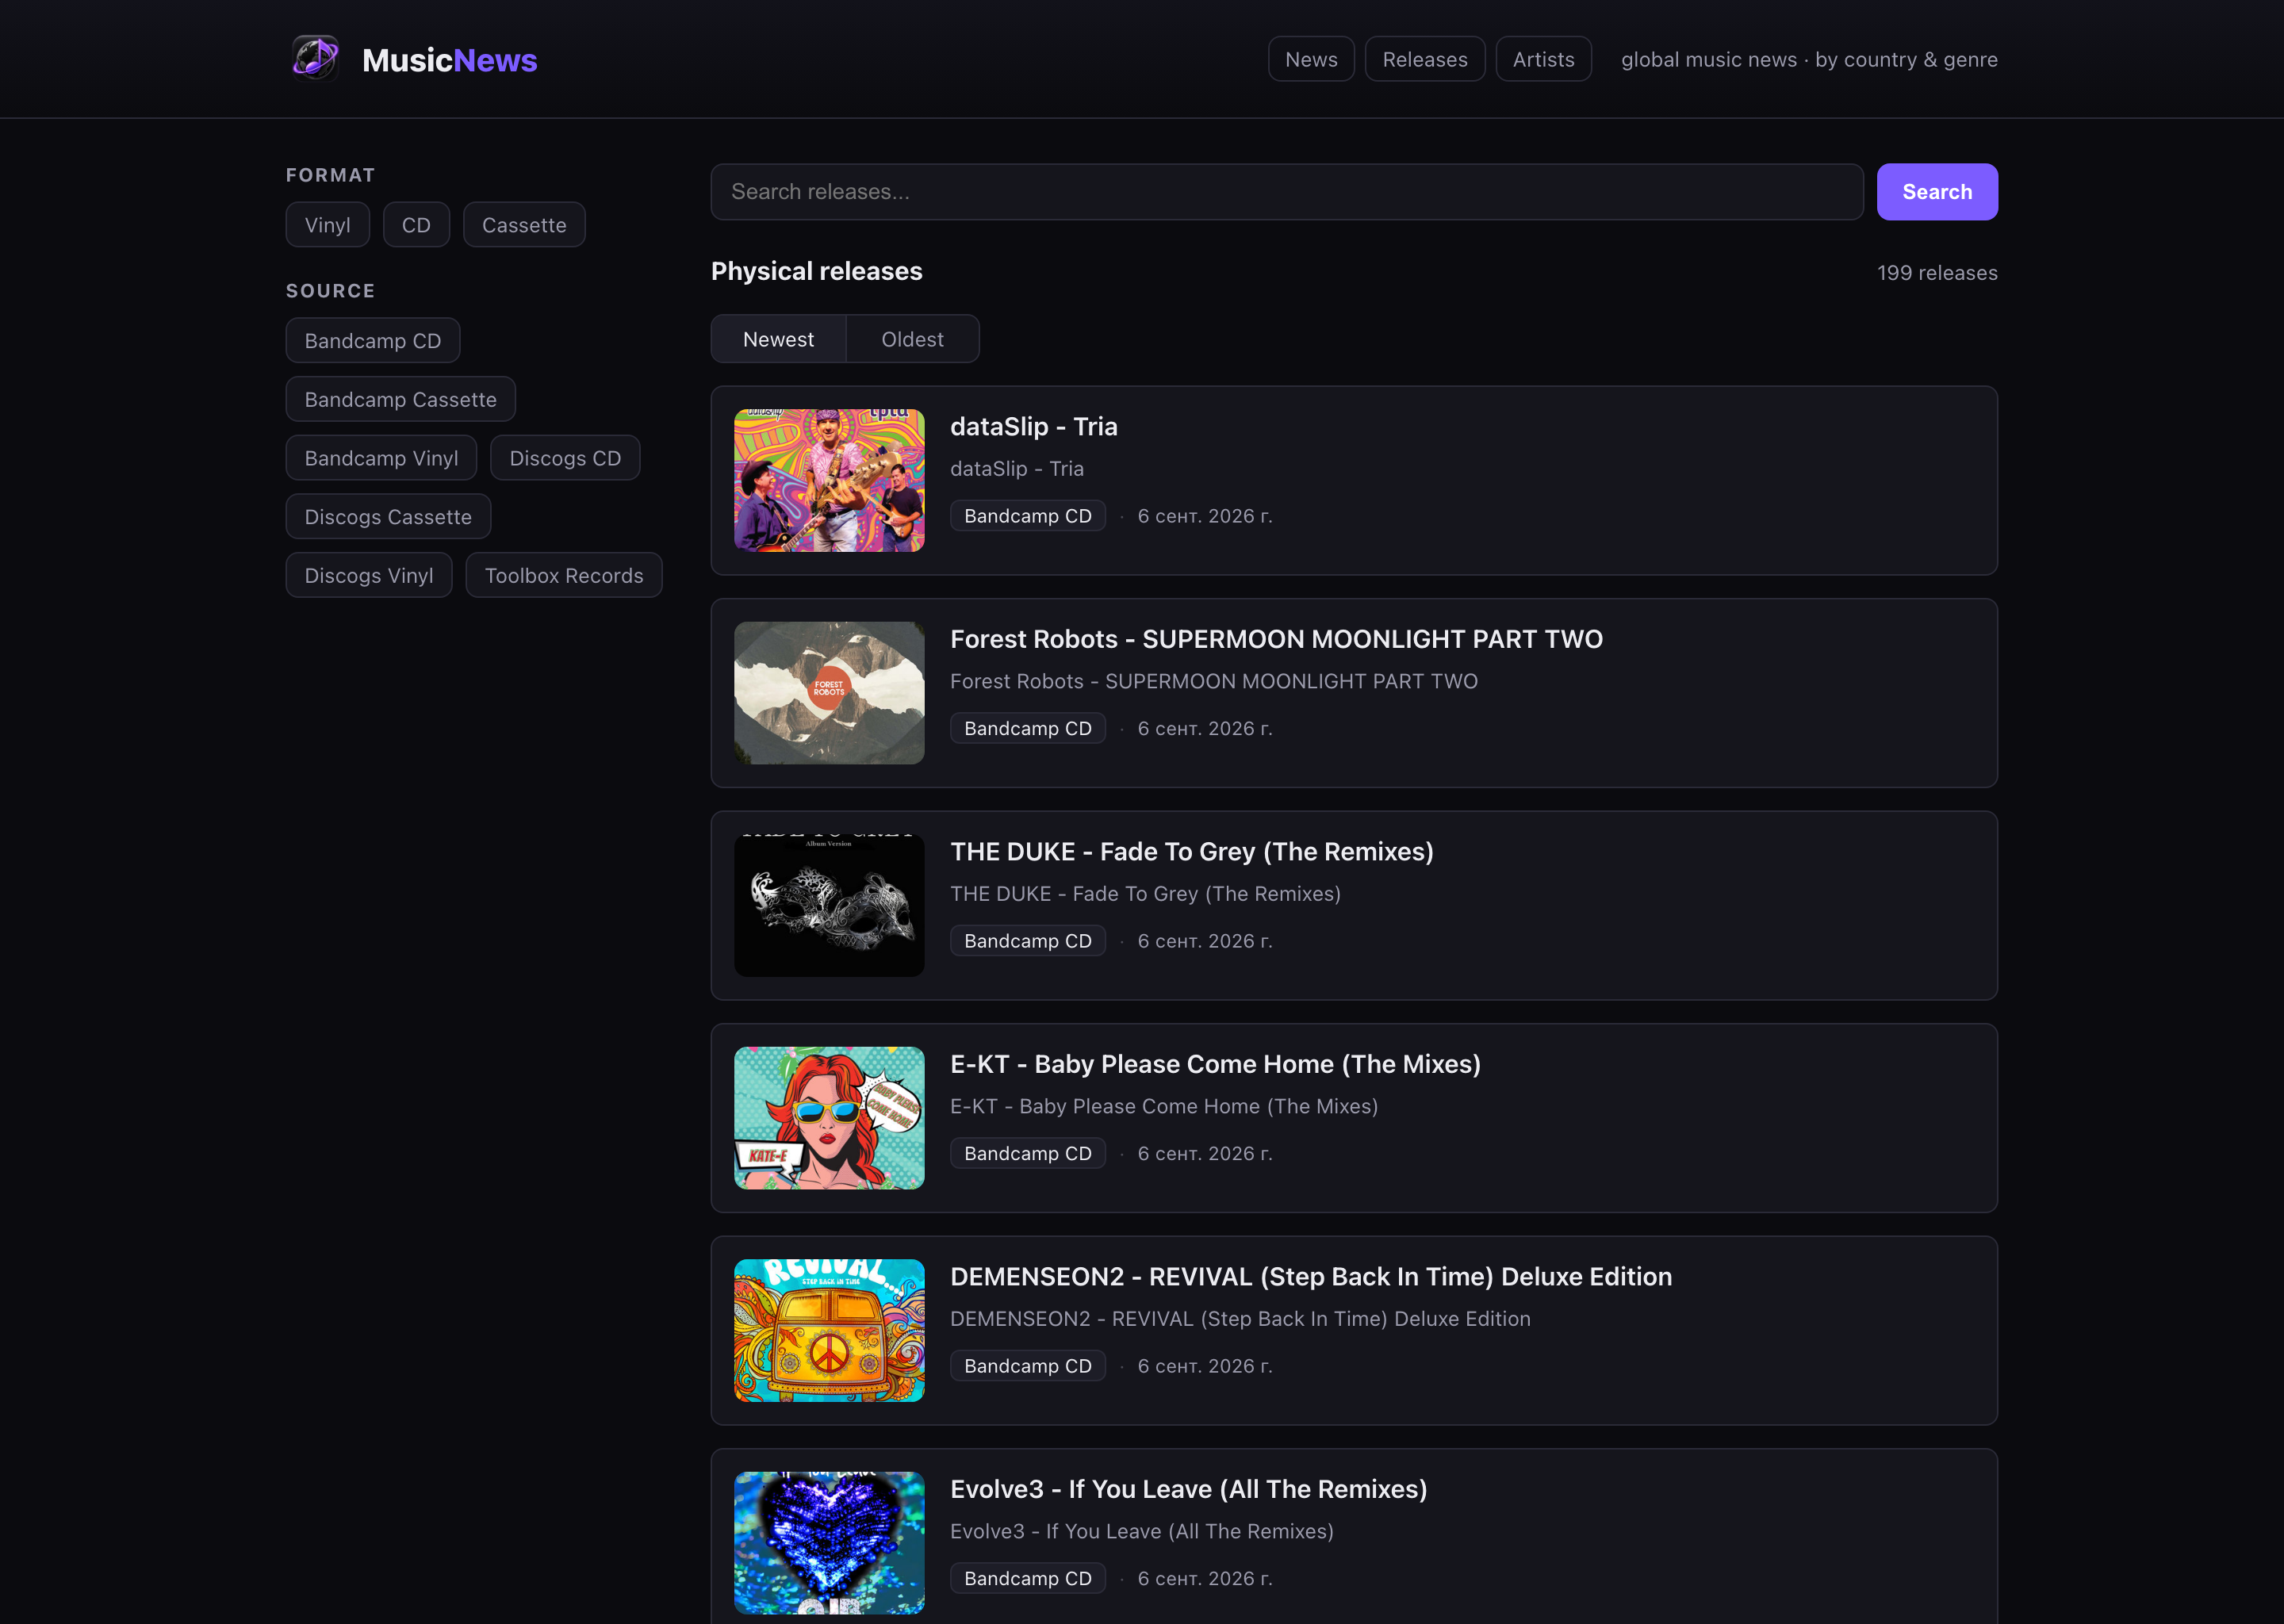Select the Bandcamp Vinyl source filter
This screenshot has height=1624, width=2284.
[x=381, y=458]
